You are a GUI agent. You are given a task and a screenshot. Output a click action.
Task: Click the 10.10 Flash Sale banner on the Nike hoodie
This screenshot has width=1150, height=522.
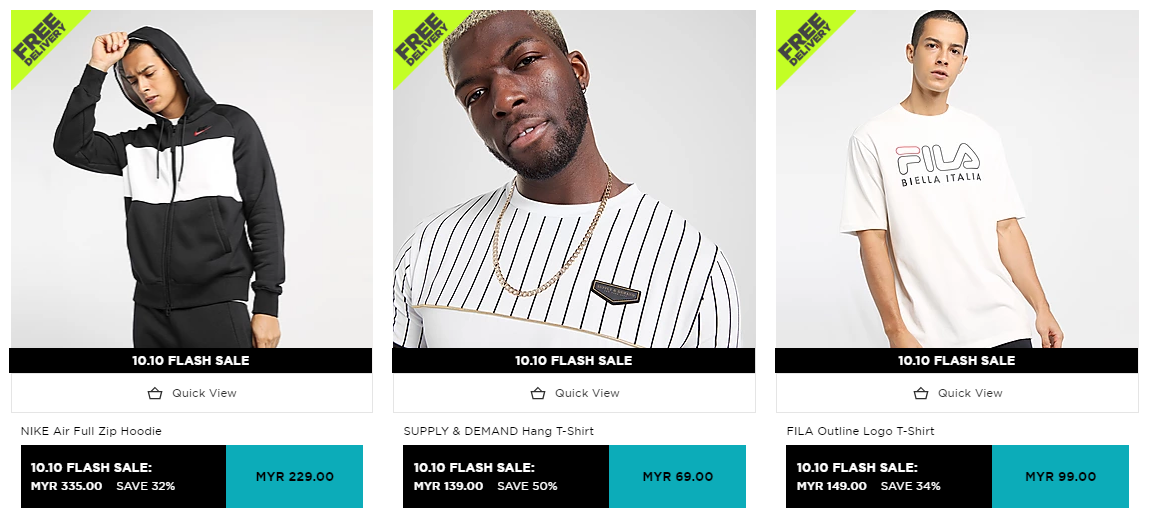click(x=191, y=360)
